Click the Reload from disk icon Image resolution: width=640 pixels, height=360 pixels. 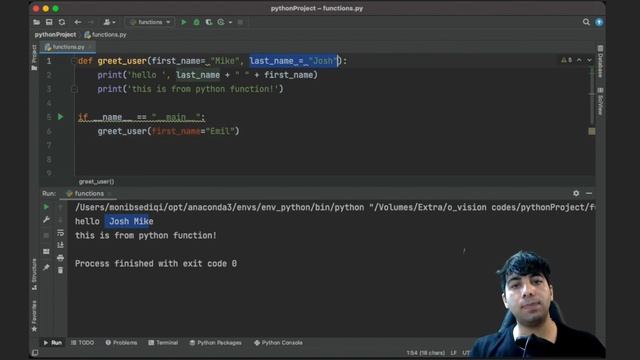(62, 22)
